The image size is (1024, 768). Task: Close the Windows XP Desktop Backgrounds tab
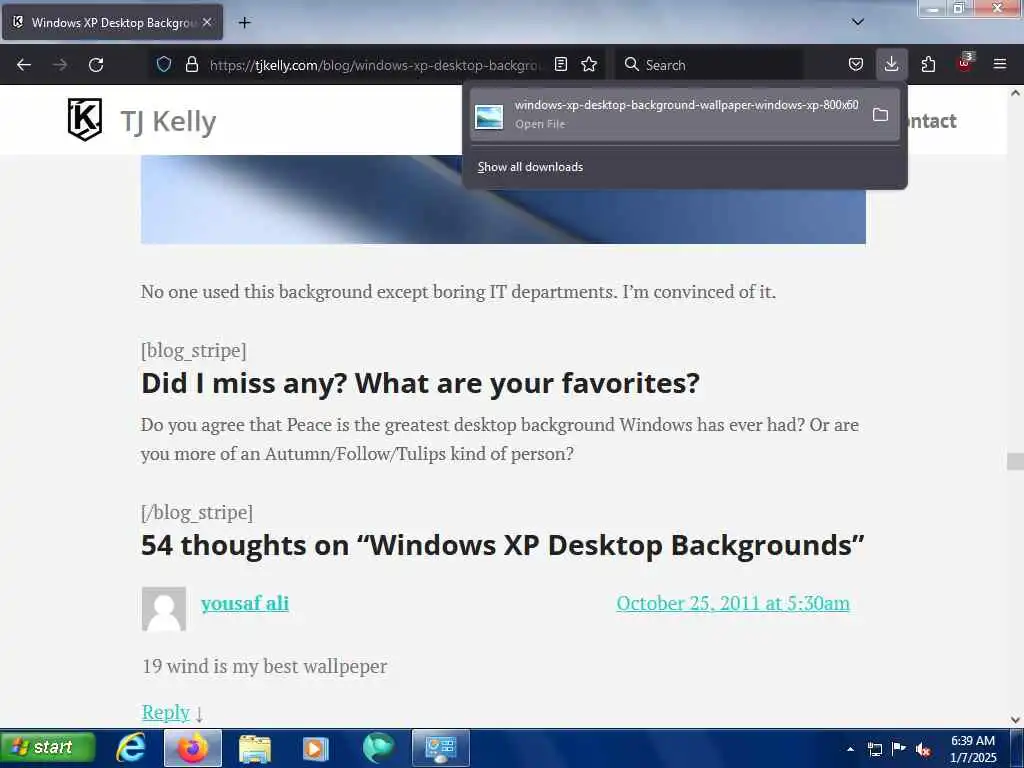[207, 22]
